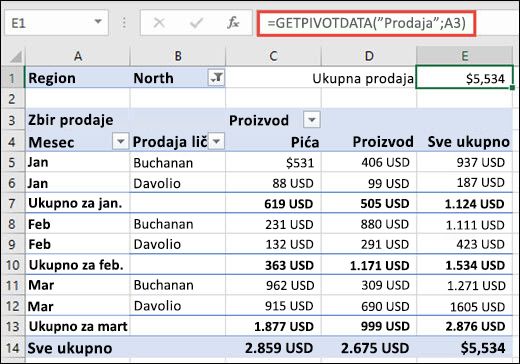Click the Select All corner triangle

click(16, 57)
